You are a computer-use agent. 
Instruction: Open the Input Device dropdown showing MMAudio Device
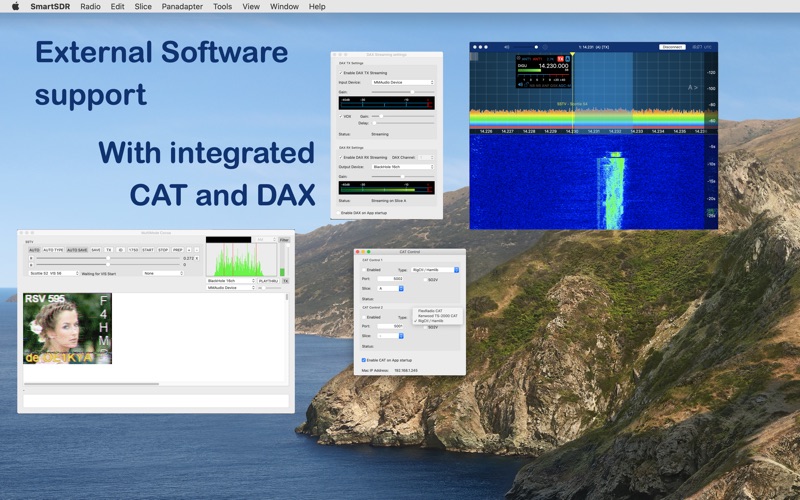tap(403, 82)
